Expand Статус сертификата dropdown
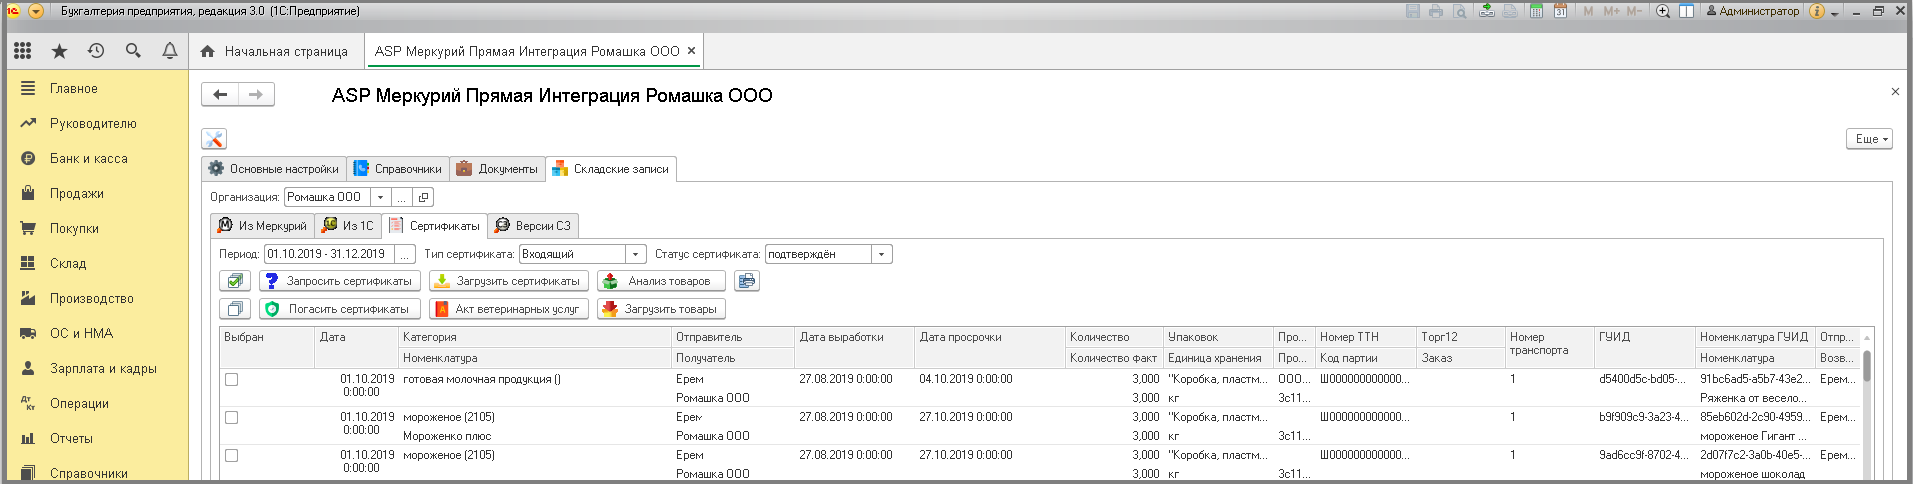The width and height of the screenshot is (1913, 484). (881, 254)
